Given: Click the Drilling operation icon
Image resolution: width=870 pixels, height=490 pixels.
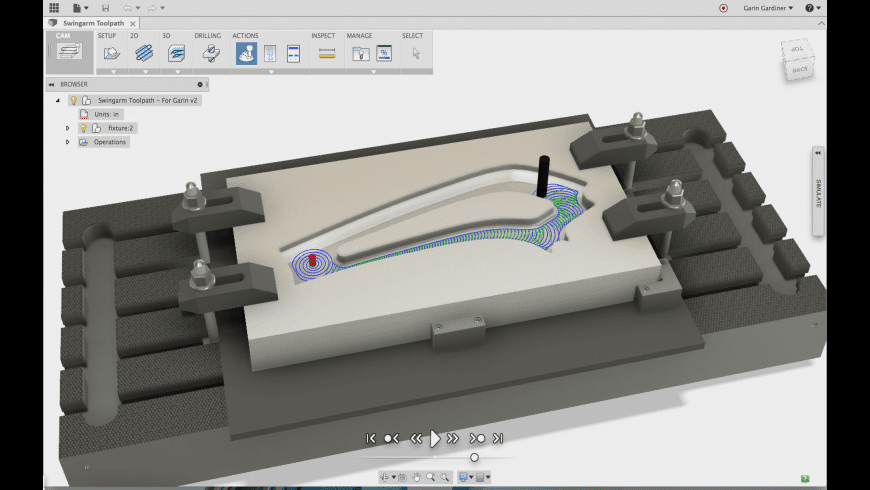Looking at the screenshot, I should coord(210,54).
